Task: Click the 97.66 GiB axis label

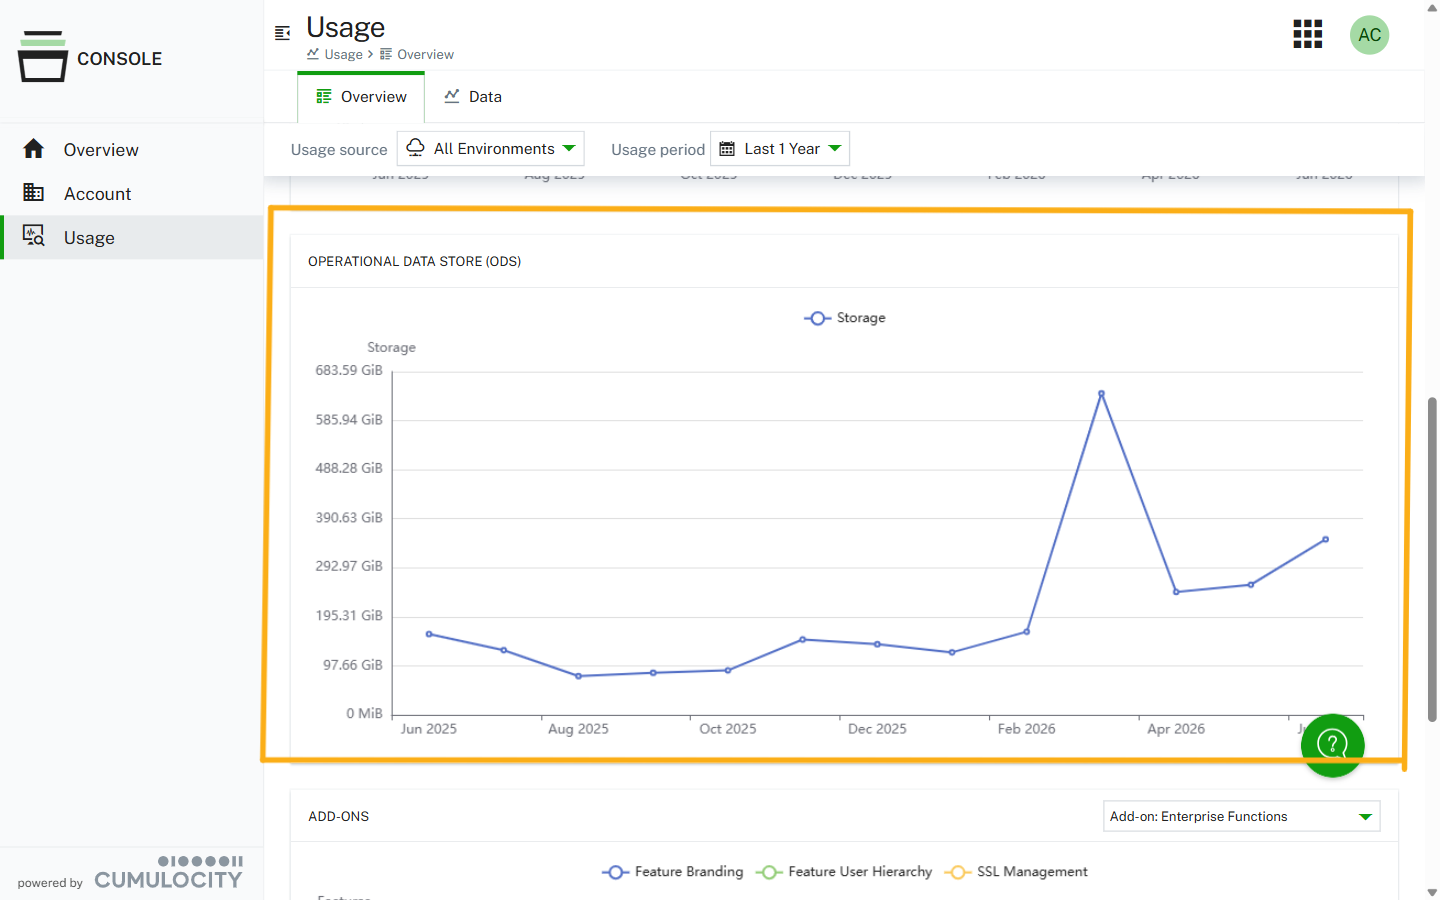Action: 352,665
